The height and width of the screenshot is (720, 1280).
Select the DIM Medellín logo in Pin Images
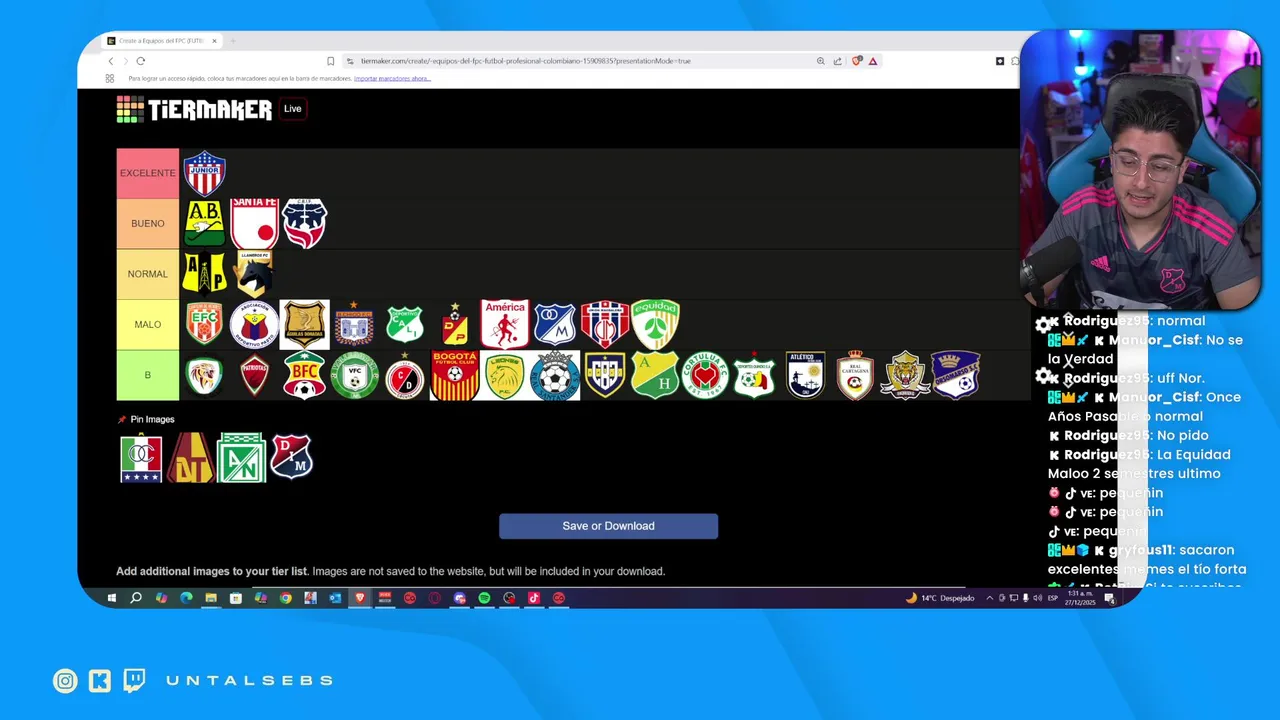tap(291, 456)
